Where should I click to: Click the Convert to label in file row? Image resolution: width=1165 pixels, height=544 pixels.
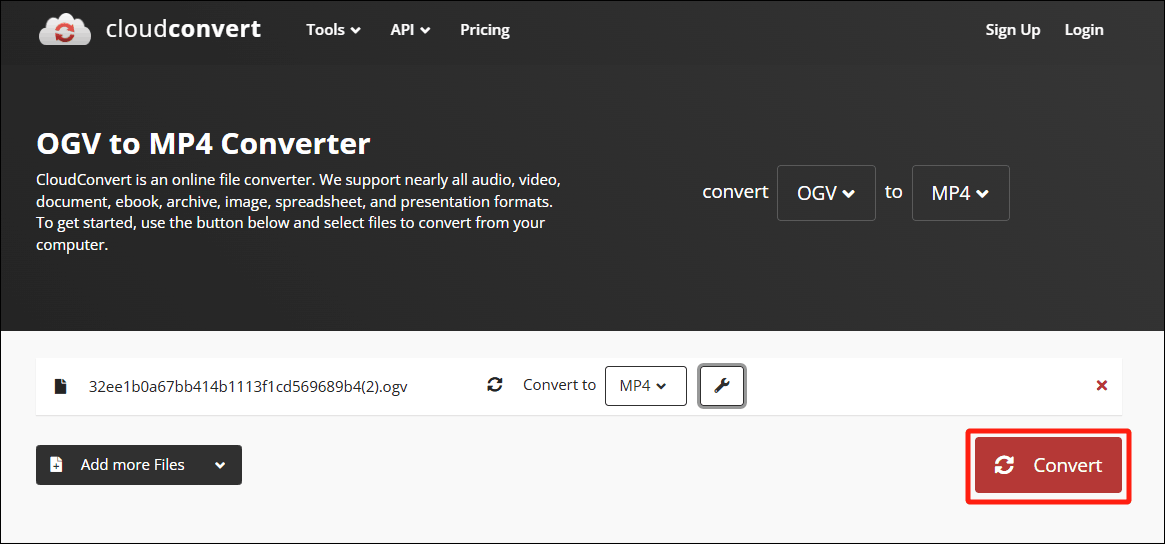tap(559, 385)
